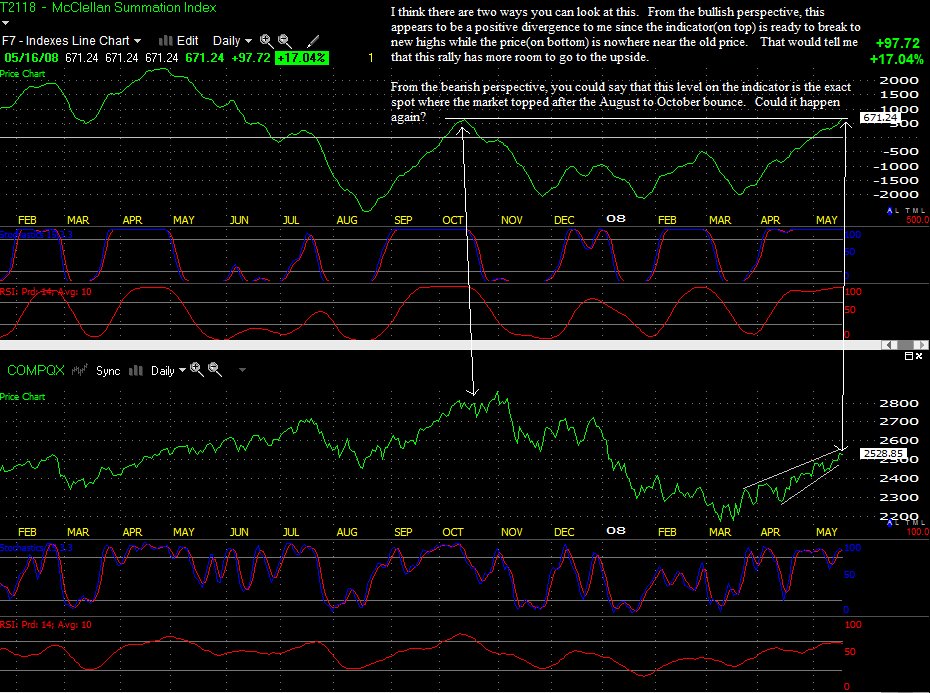Screen dimensions: 930x693
Task: Maximize the COMPQX chart pane
Action: coord(909,356)
